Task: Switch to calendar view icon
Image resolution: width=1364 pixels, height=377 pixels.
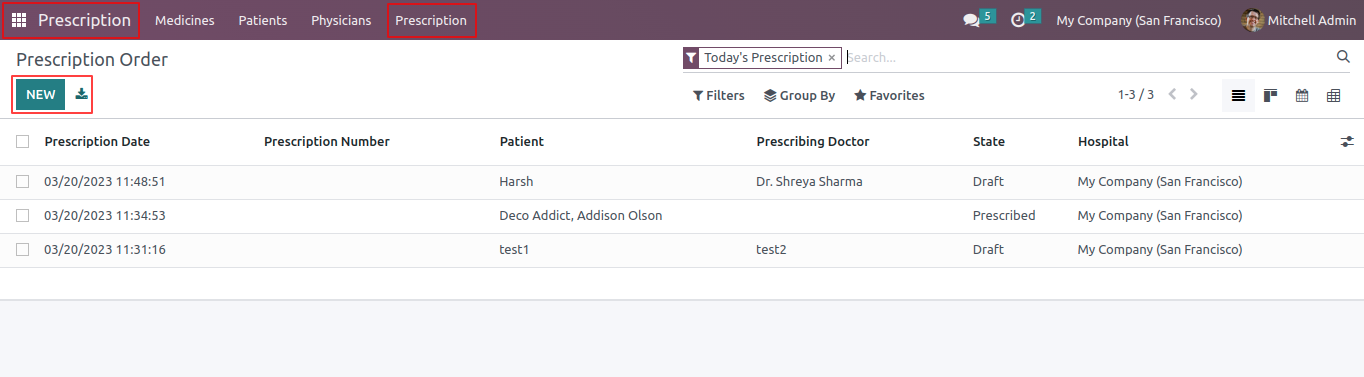Action: pos(1302,95)
